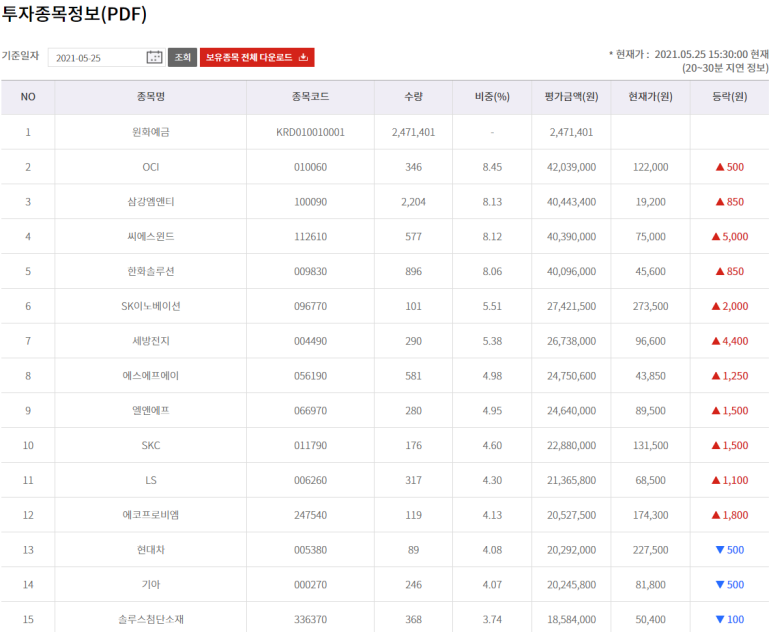Click stock code 100090
This screenshot has width=773, height=632.
[311, 202]
